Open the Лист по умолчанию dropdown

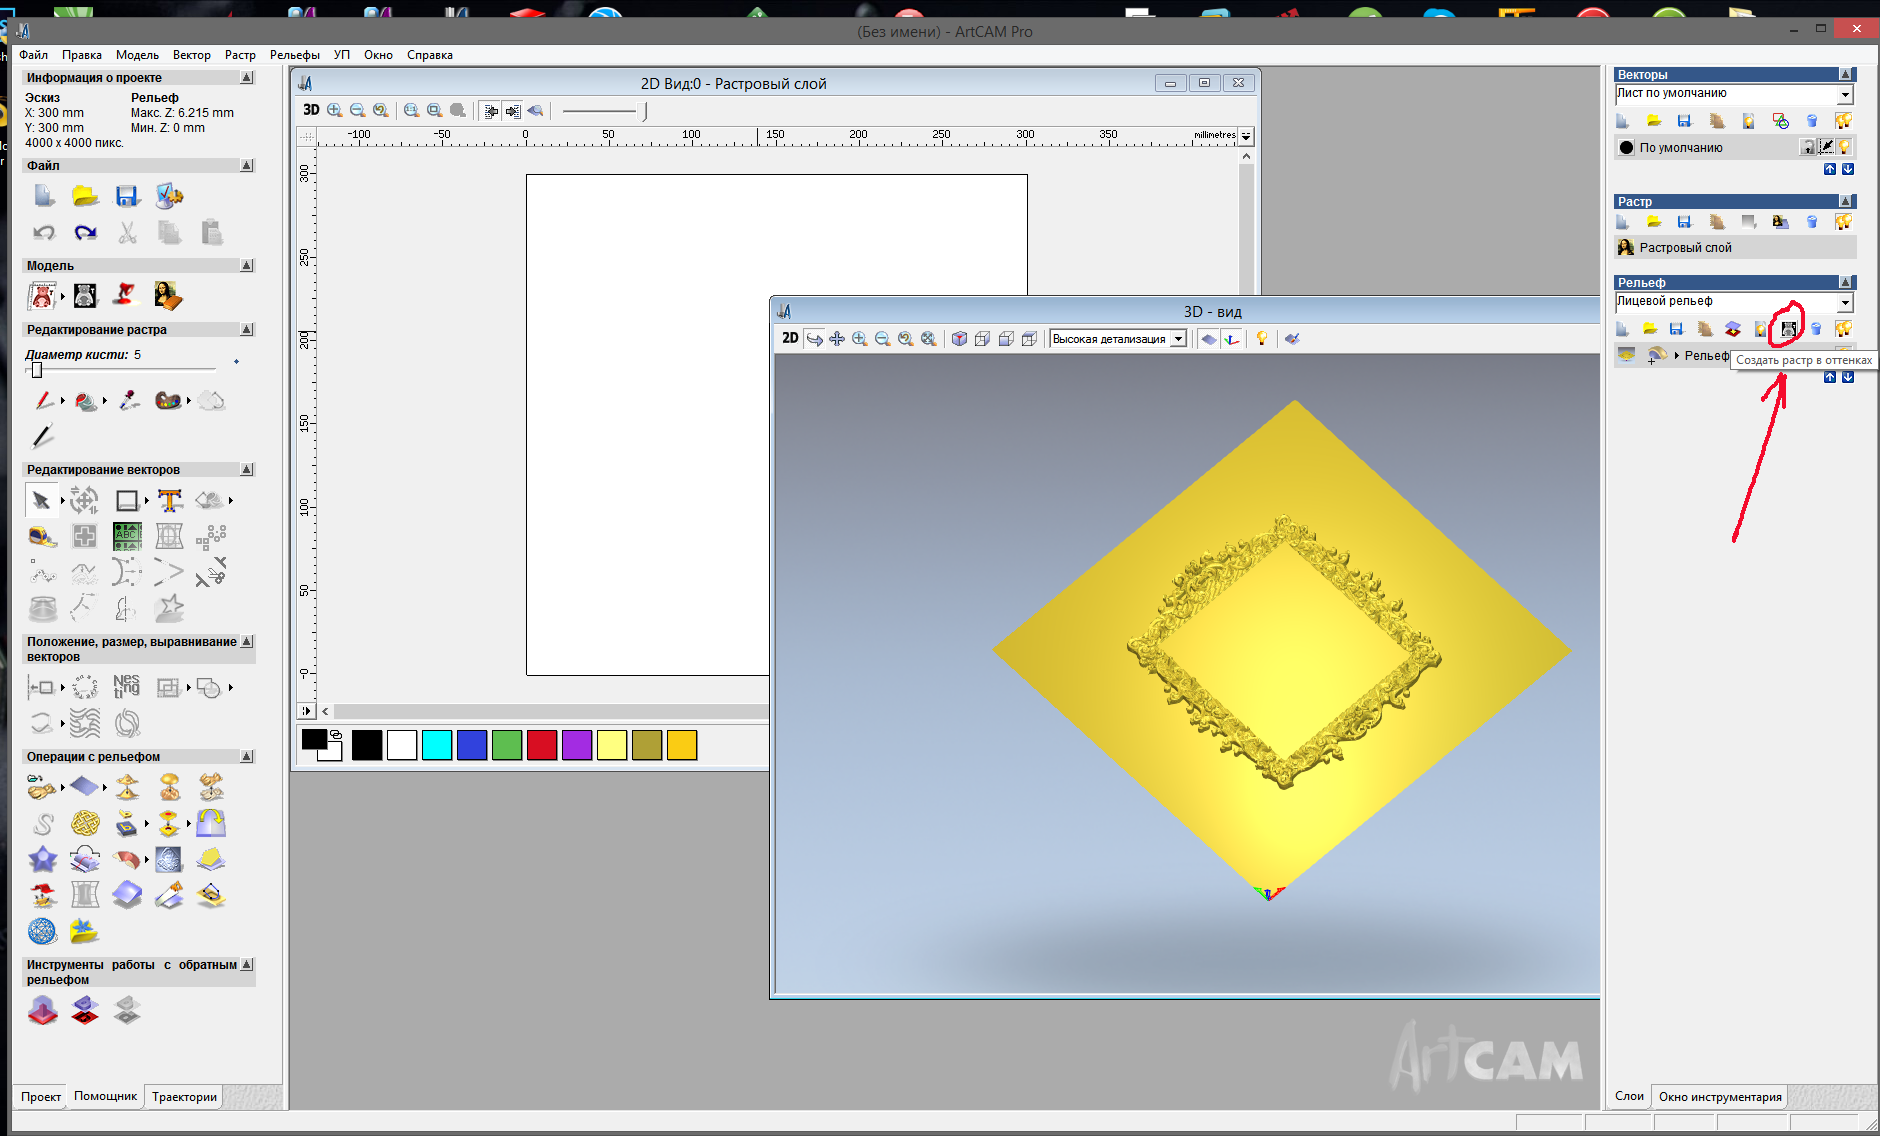pyautogui.click(x=1845, y=94)
